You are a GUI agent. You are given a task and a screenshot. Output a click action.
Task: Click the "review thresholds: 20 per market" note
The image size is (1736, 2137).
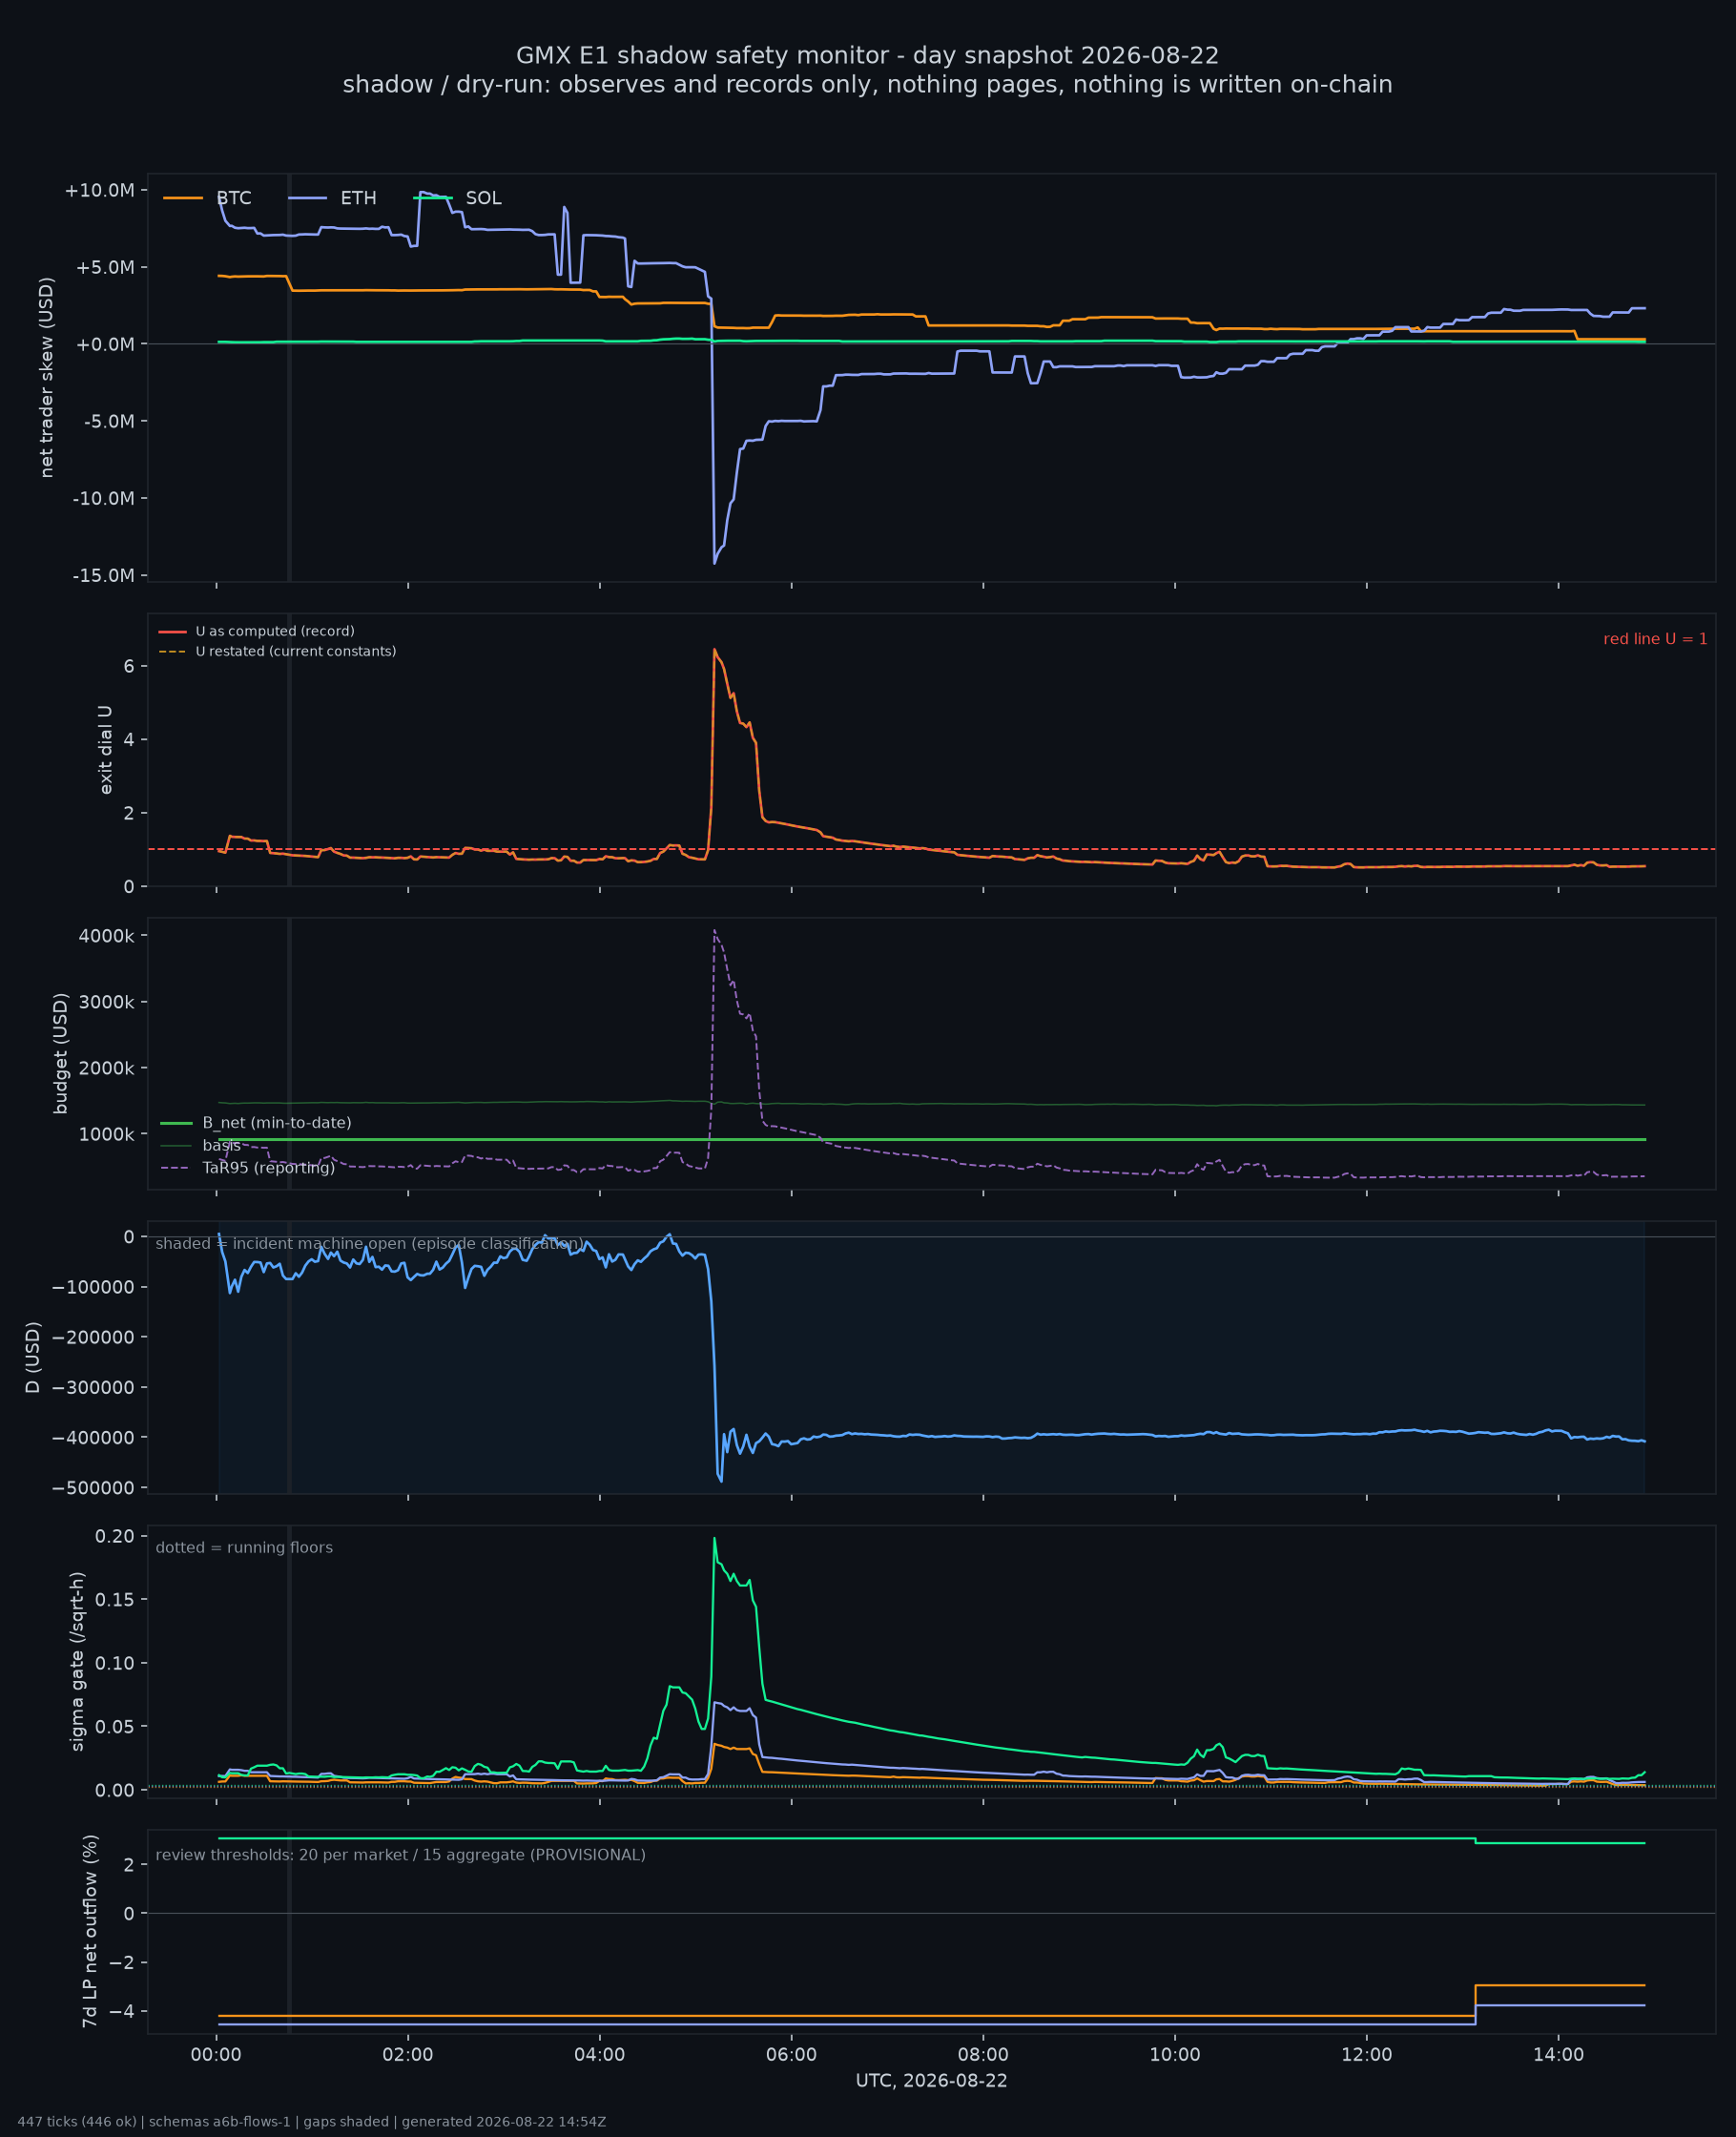pos(401,1855)
